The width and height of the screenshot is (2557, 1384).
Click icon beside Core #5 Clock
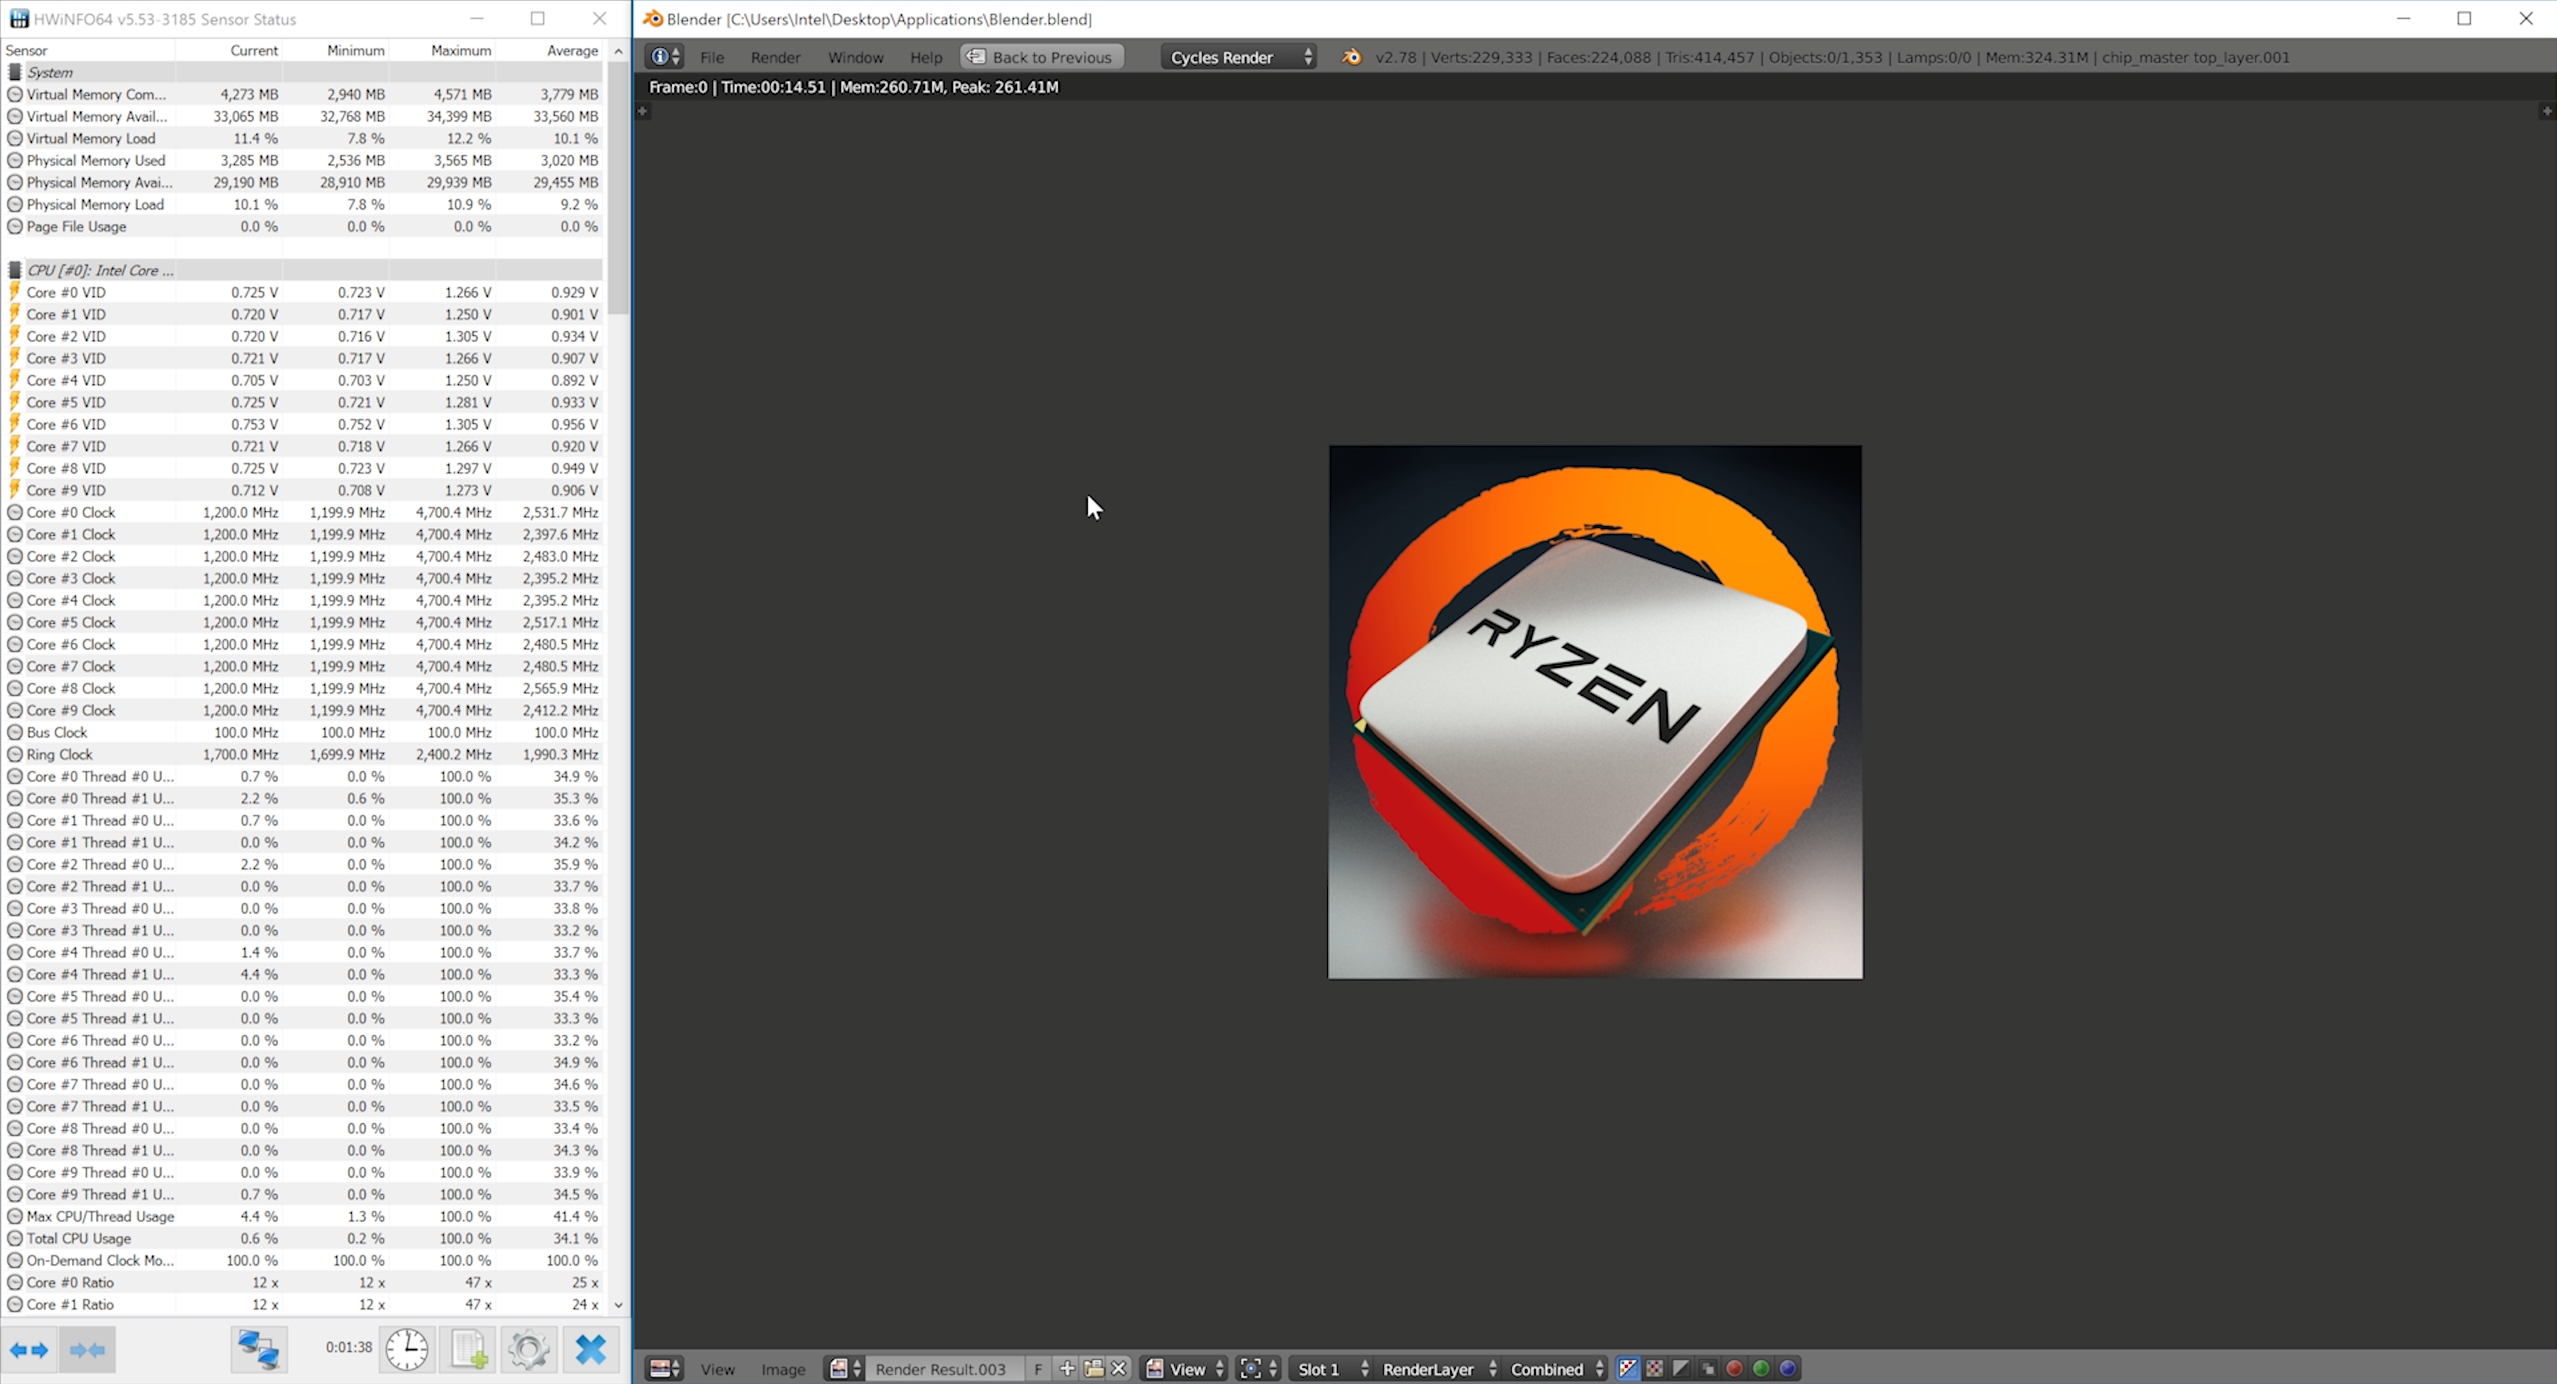(15, 622)
